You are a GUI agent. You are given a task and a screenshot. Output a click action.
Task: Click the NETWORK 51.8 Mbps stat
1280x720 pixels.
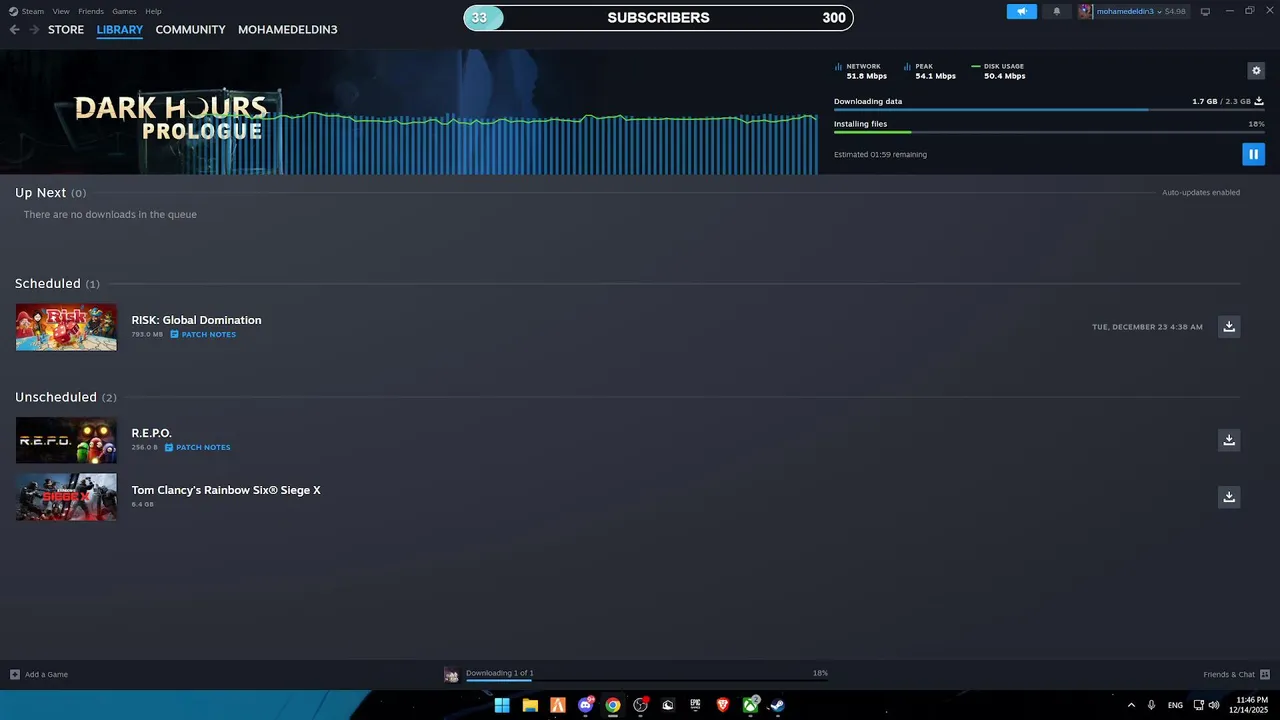pos(861,71)
